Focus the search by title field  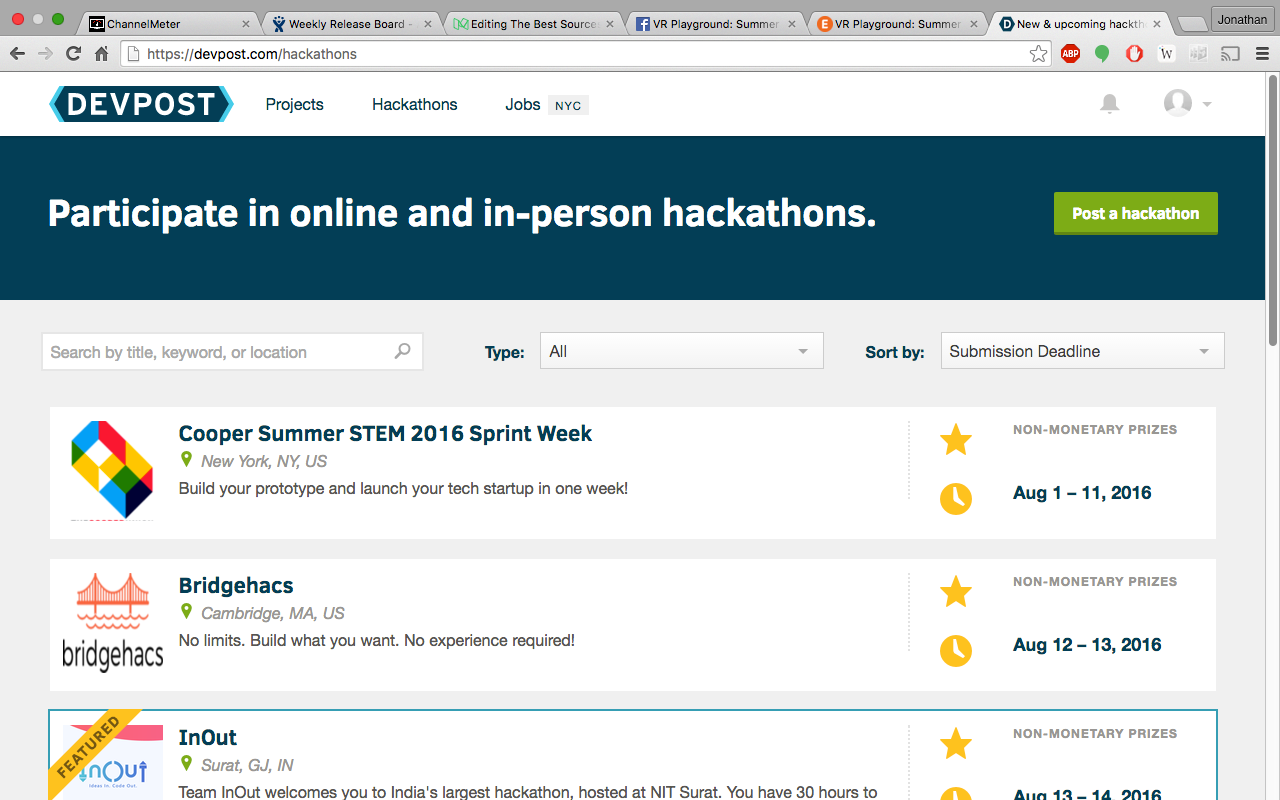232,351
